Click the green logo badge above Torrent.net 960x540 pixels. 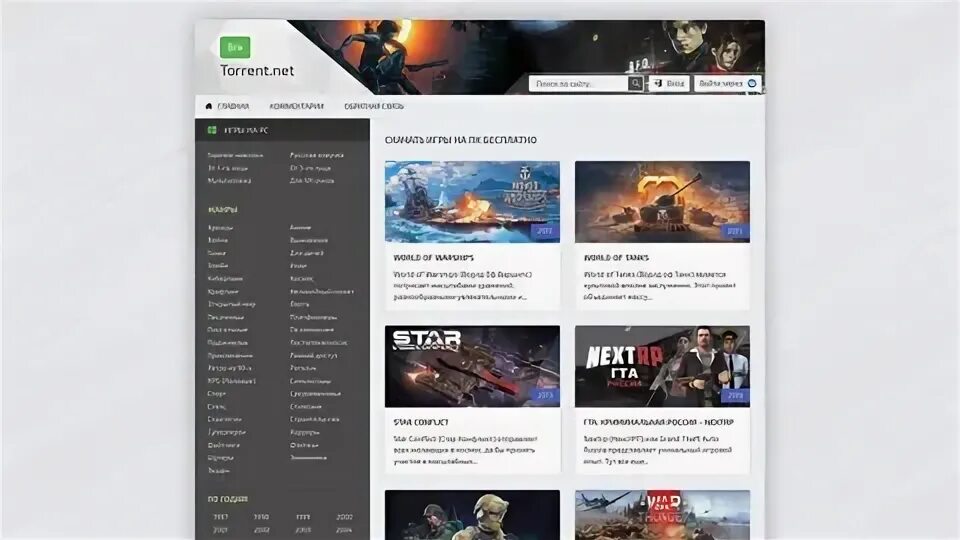coord(235,47)
